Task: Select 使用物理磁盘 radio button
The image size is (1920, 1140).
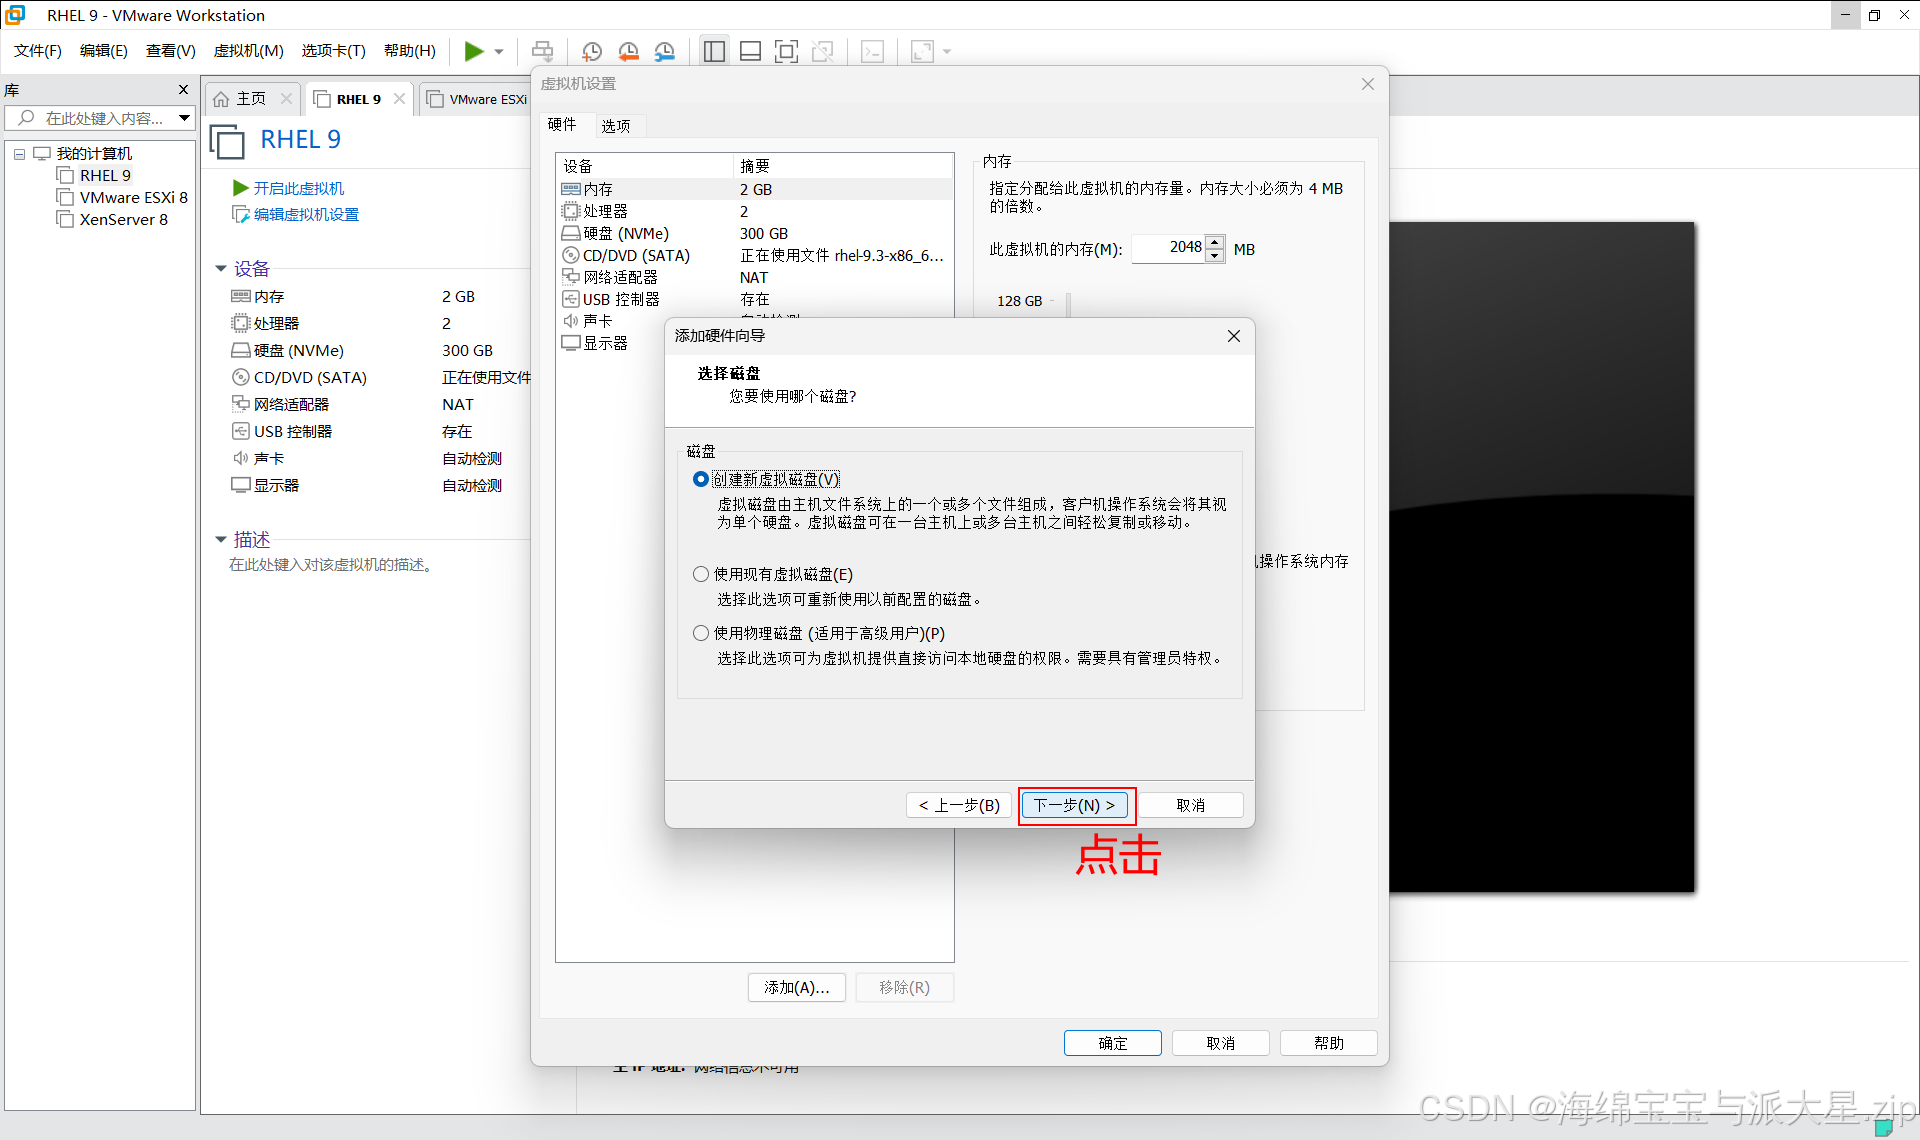Action: click(701, 633)
